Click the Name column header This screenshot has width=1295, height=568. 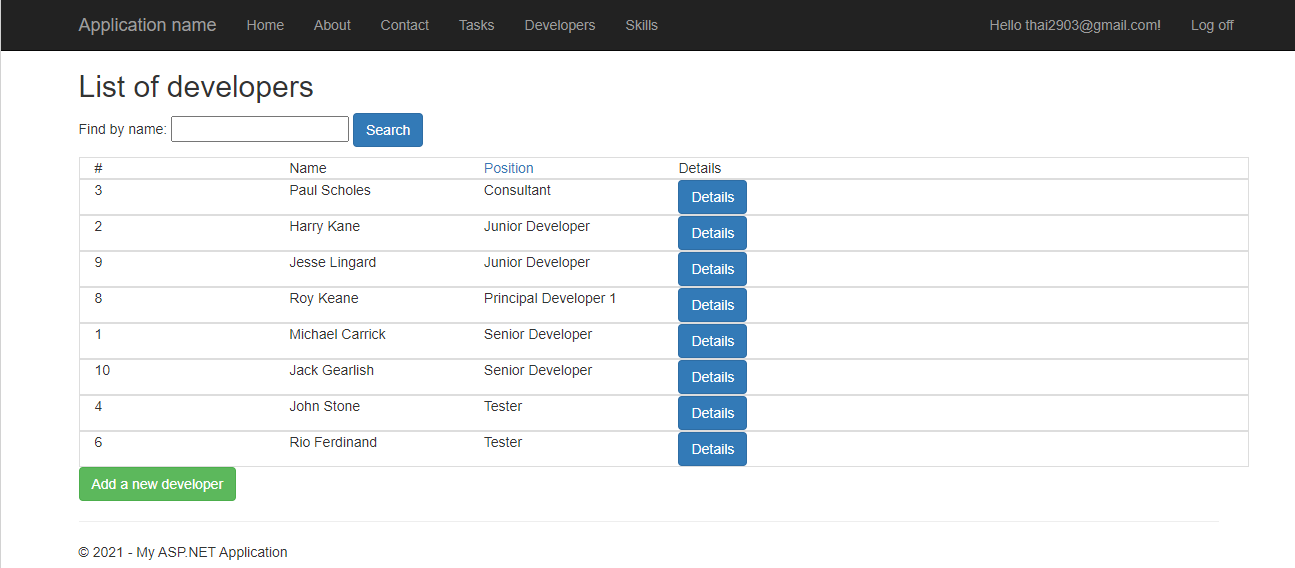pyautogui.click(x=308, y=168)
